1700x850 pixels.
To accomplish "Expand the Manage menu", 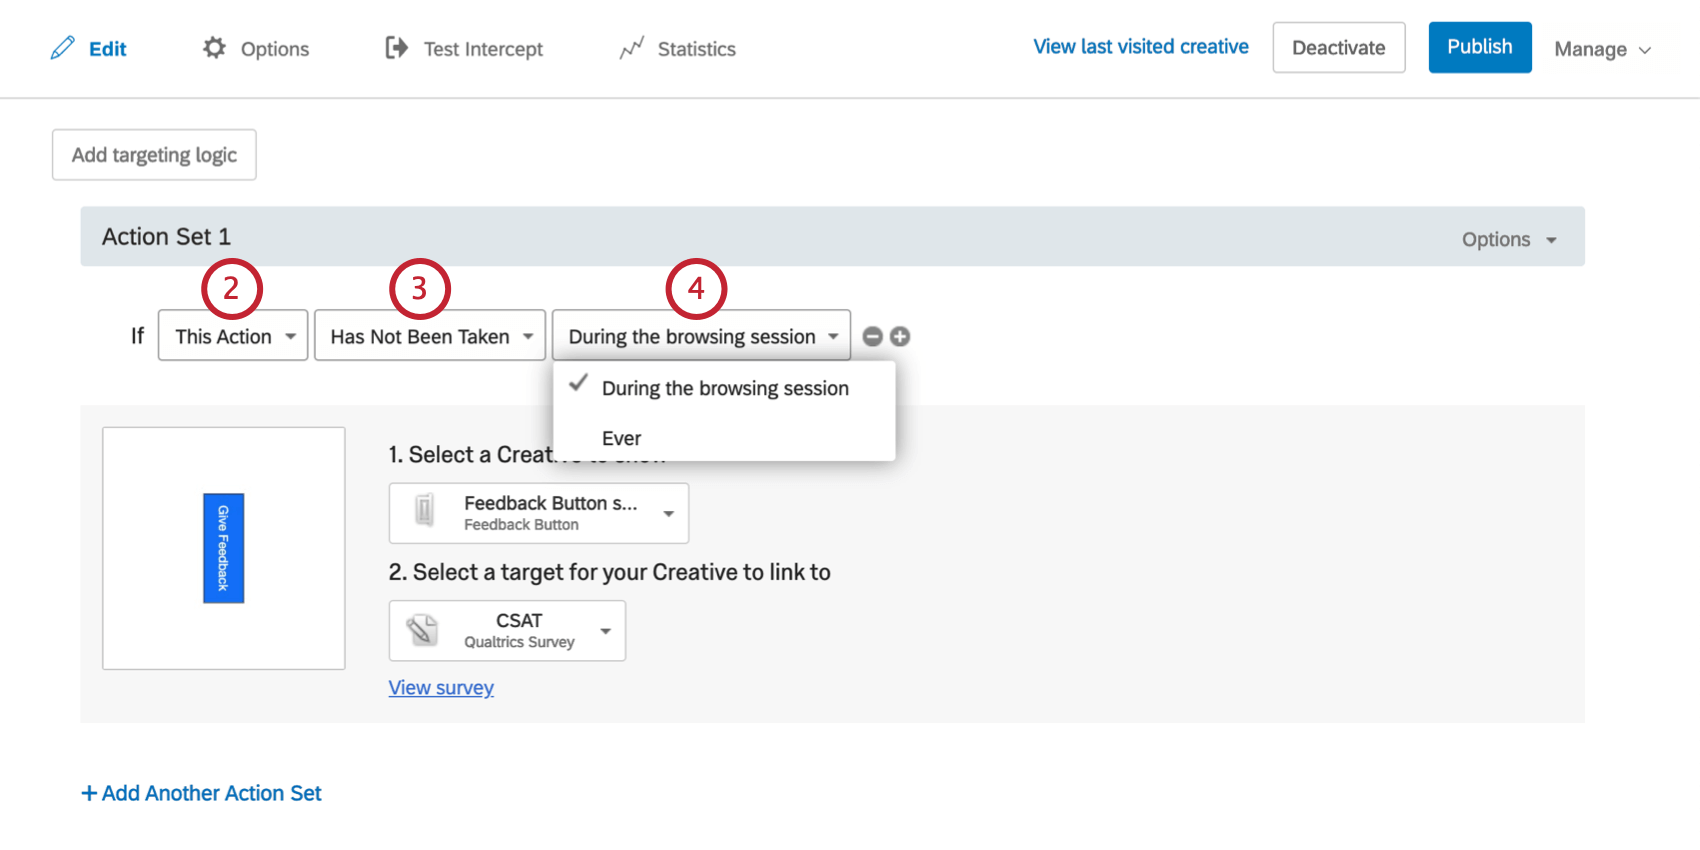I will 1602,49.
